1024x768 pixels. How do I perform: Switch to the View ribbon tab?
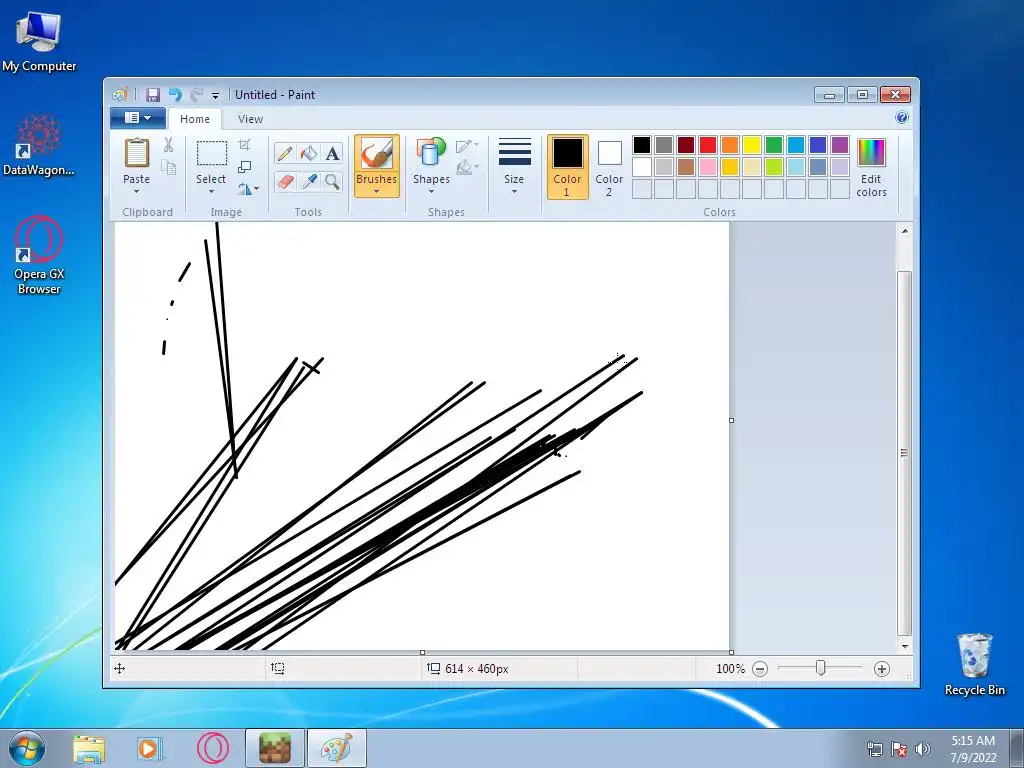click(250, 119)
